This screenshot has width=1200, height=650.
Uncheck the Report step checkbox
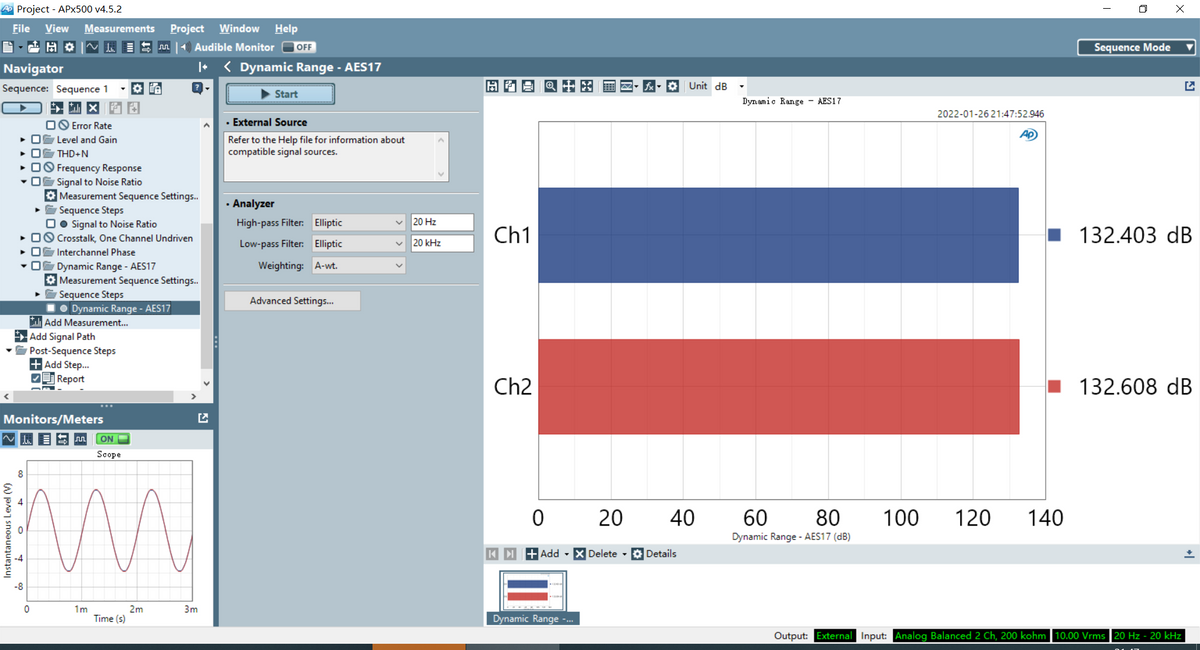point(36,379)
